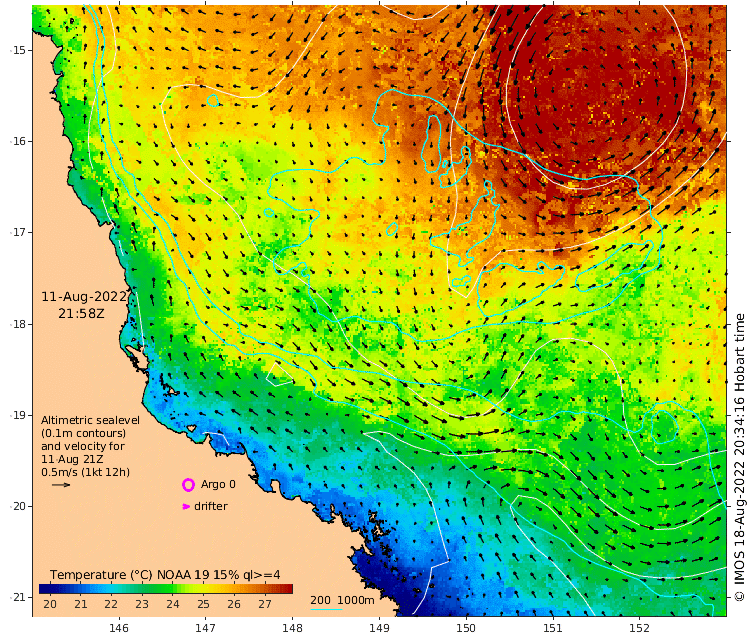This screenshot has width=750, height=640.
Task: Click the cyan 200m bathymetry legend line
Action: click(326, 609)
